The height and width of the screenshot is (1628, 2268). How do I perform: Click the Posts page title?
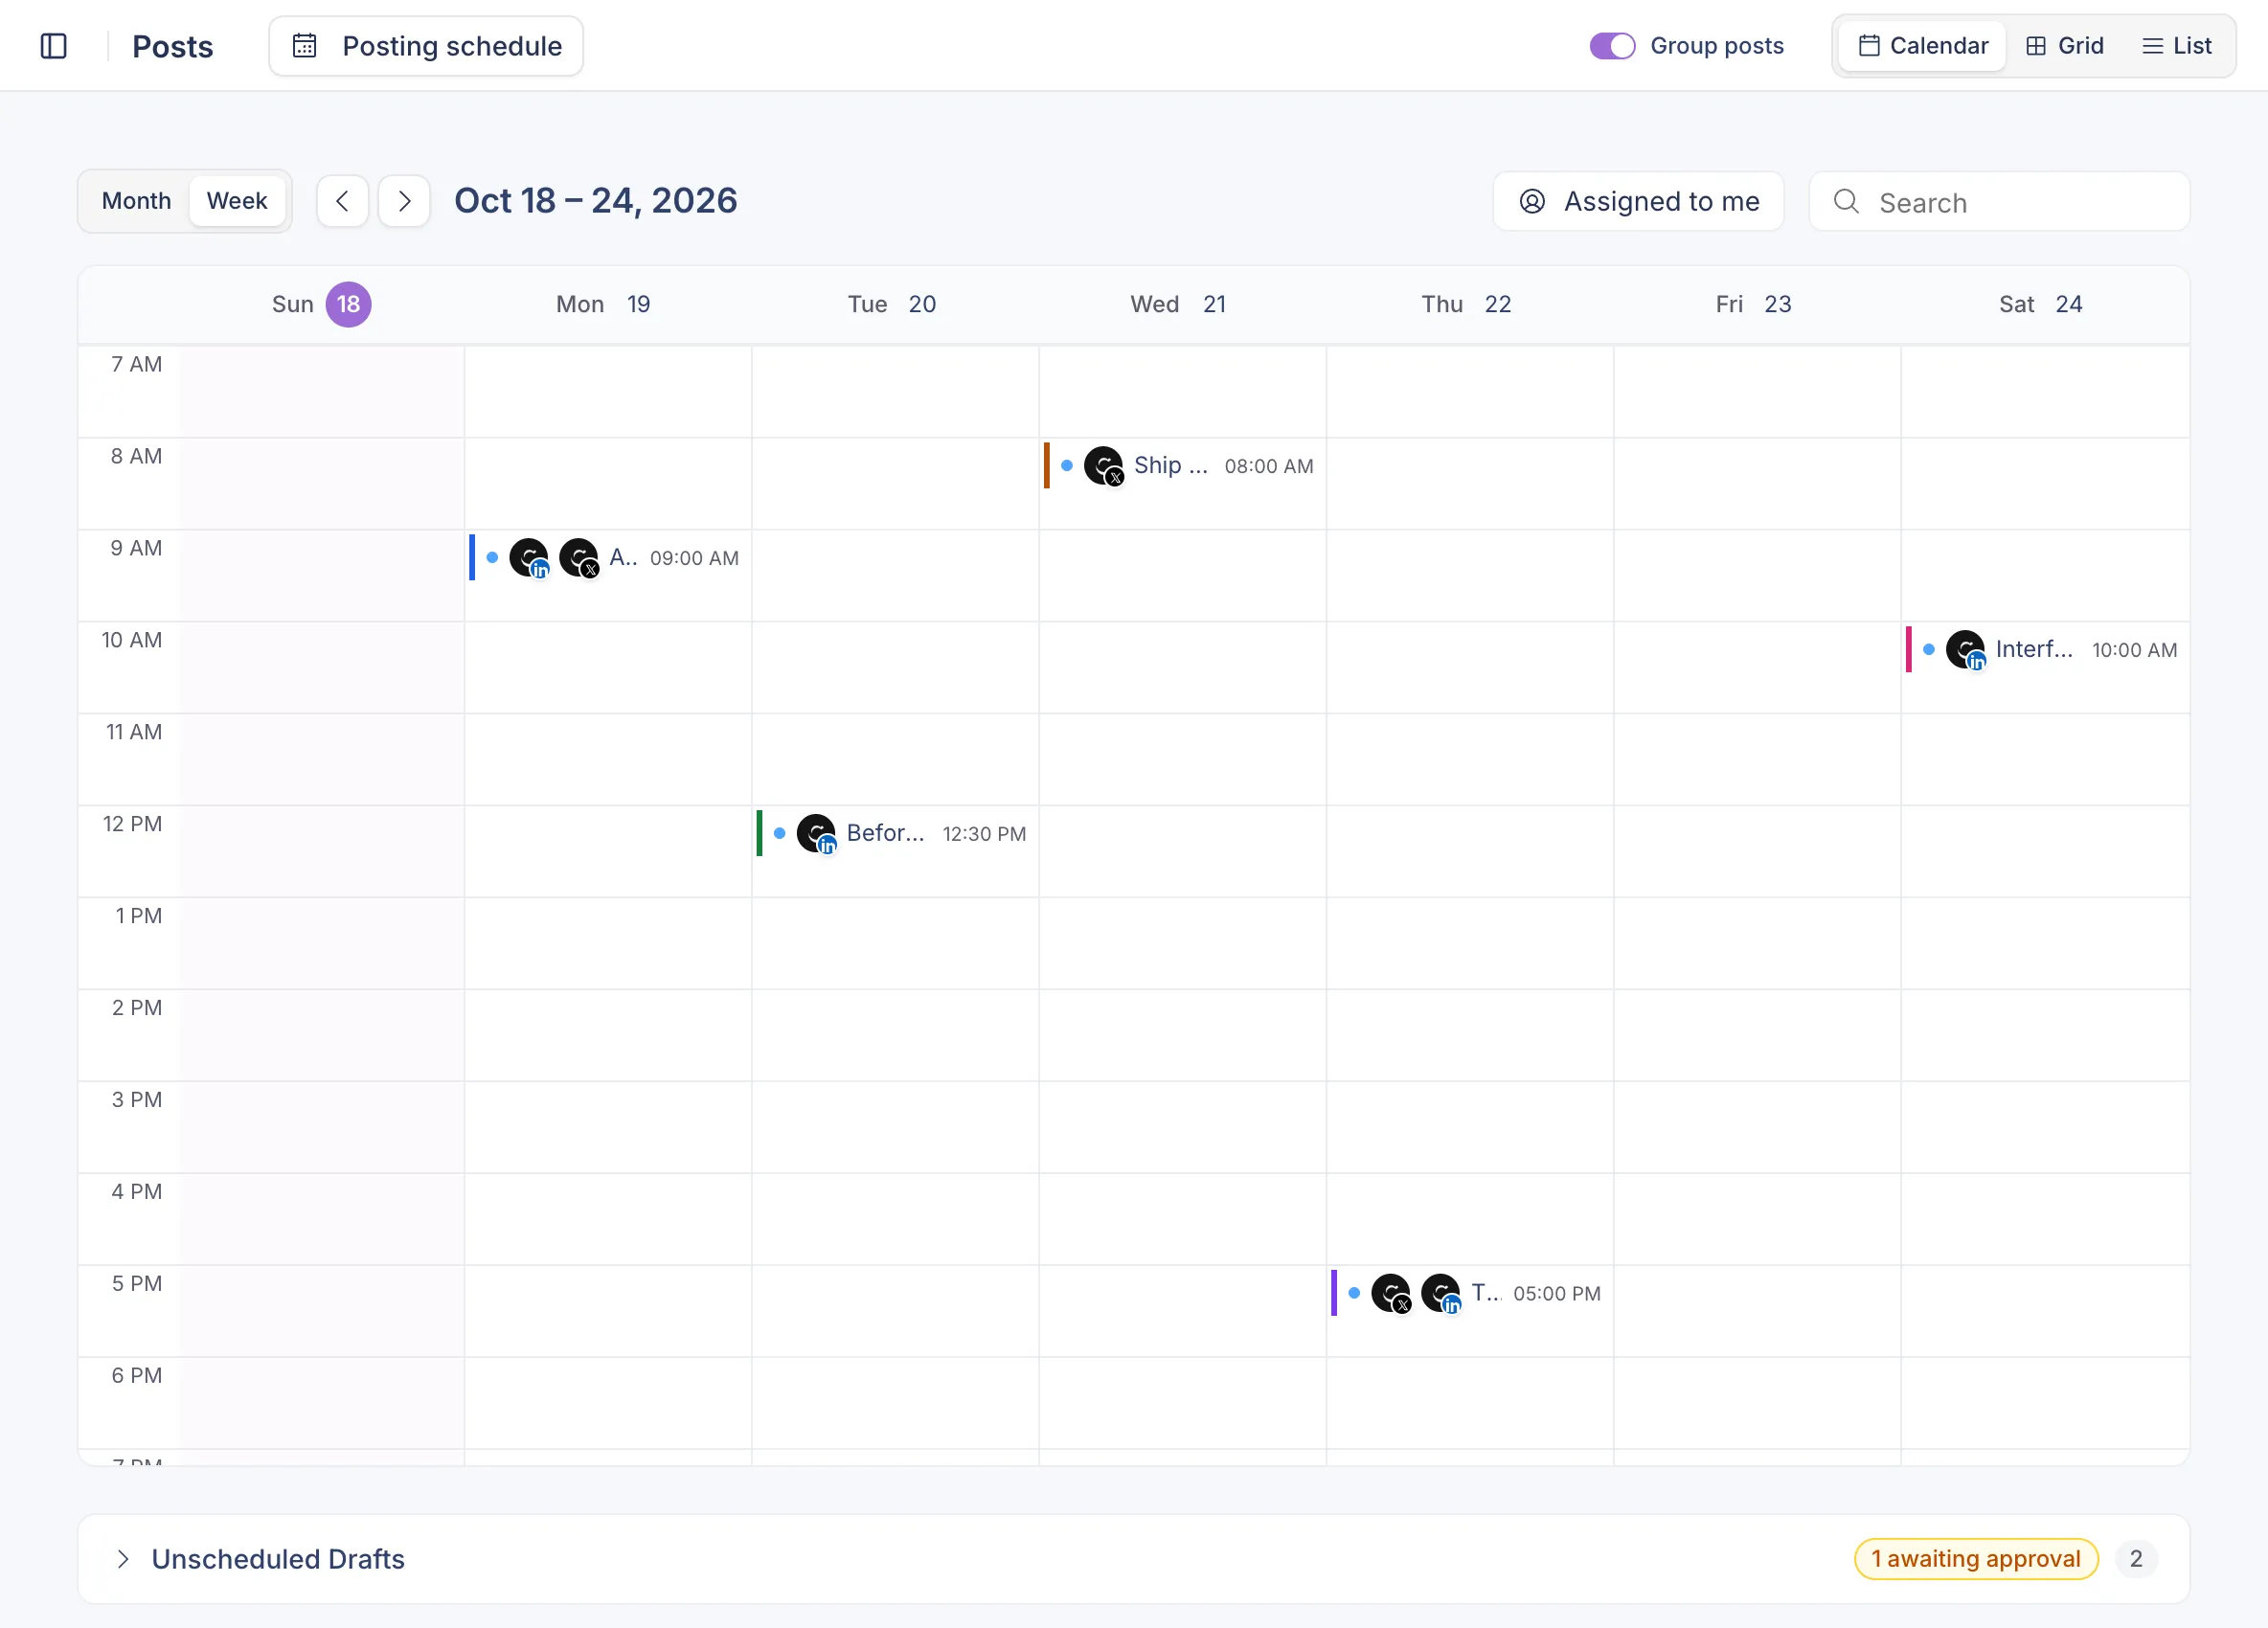click(173, 46)
